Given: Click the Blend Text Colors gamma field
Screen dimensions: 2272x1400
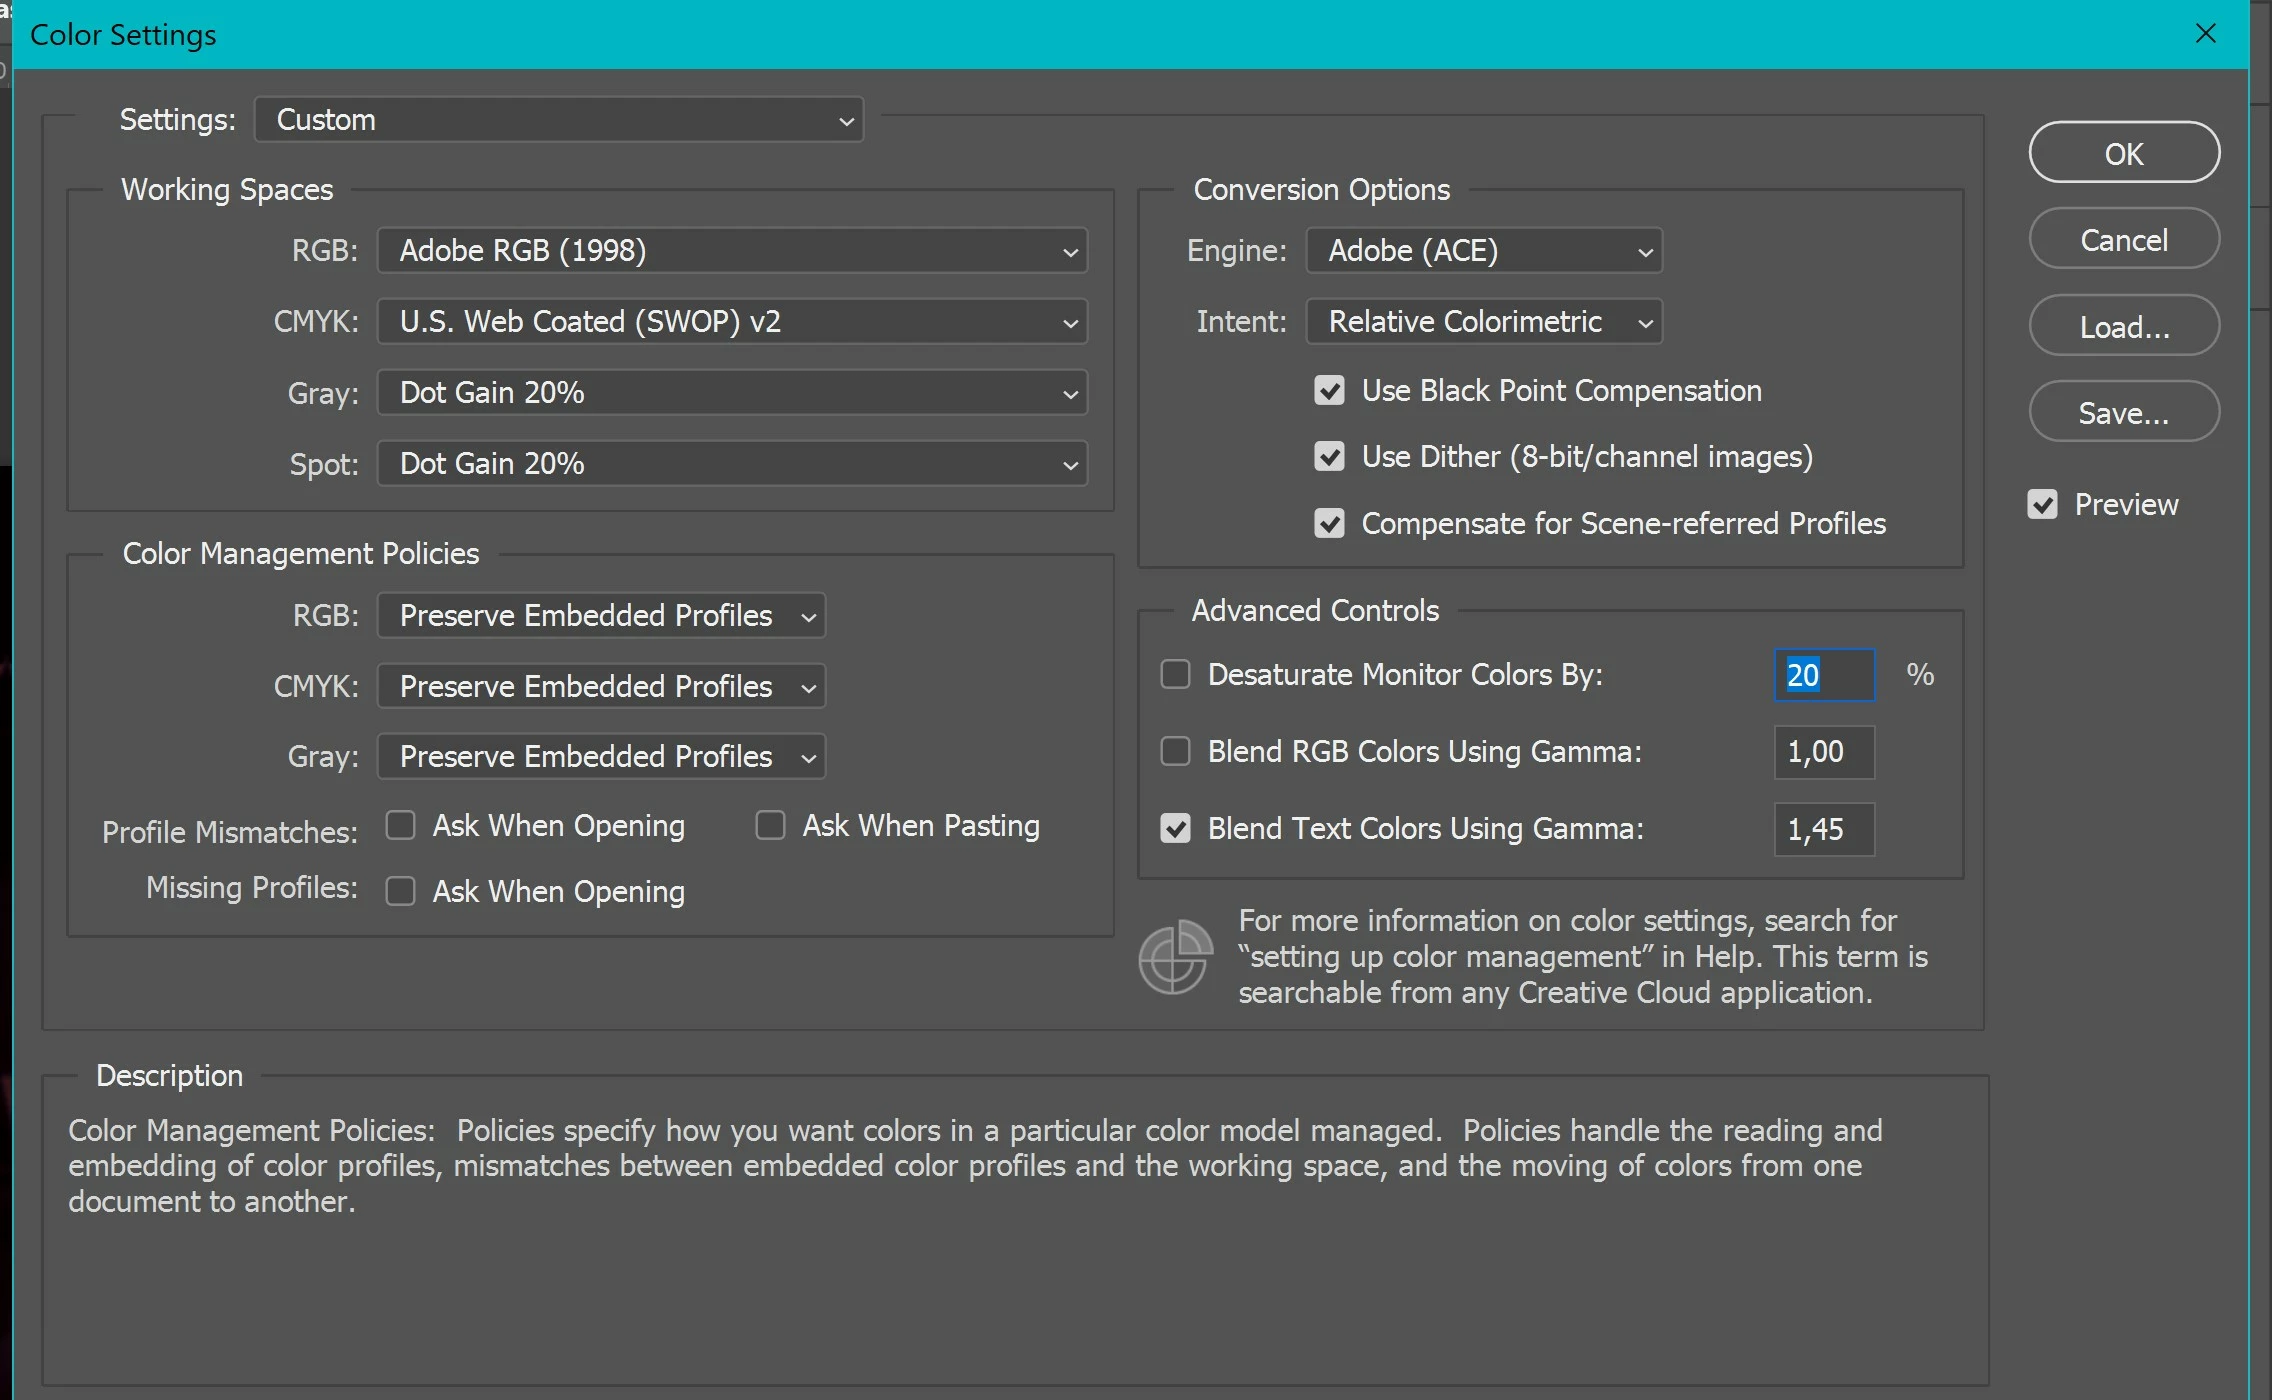Looking at the screenshot, I should pyautogui.click(x=1823, y=829).
